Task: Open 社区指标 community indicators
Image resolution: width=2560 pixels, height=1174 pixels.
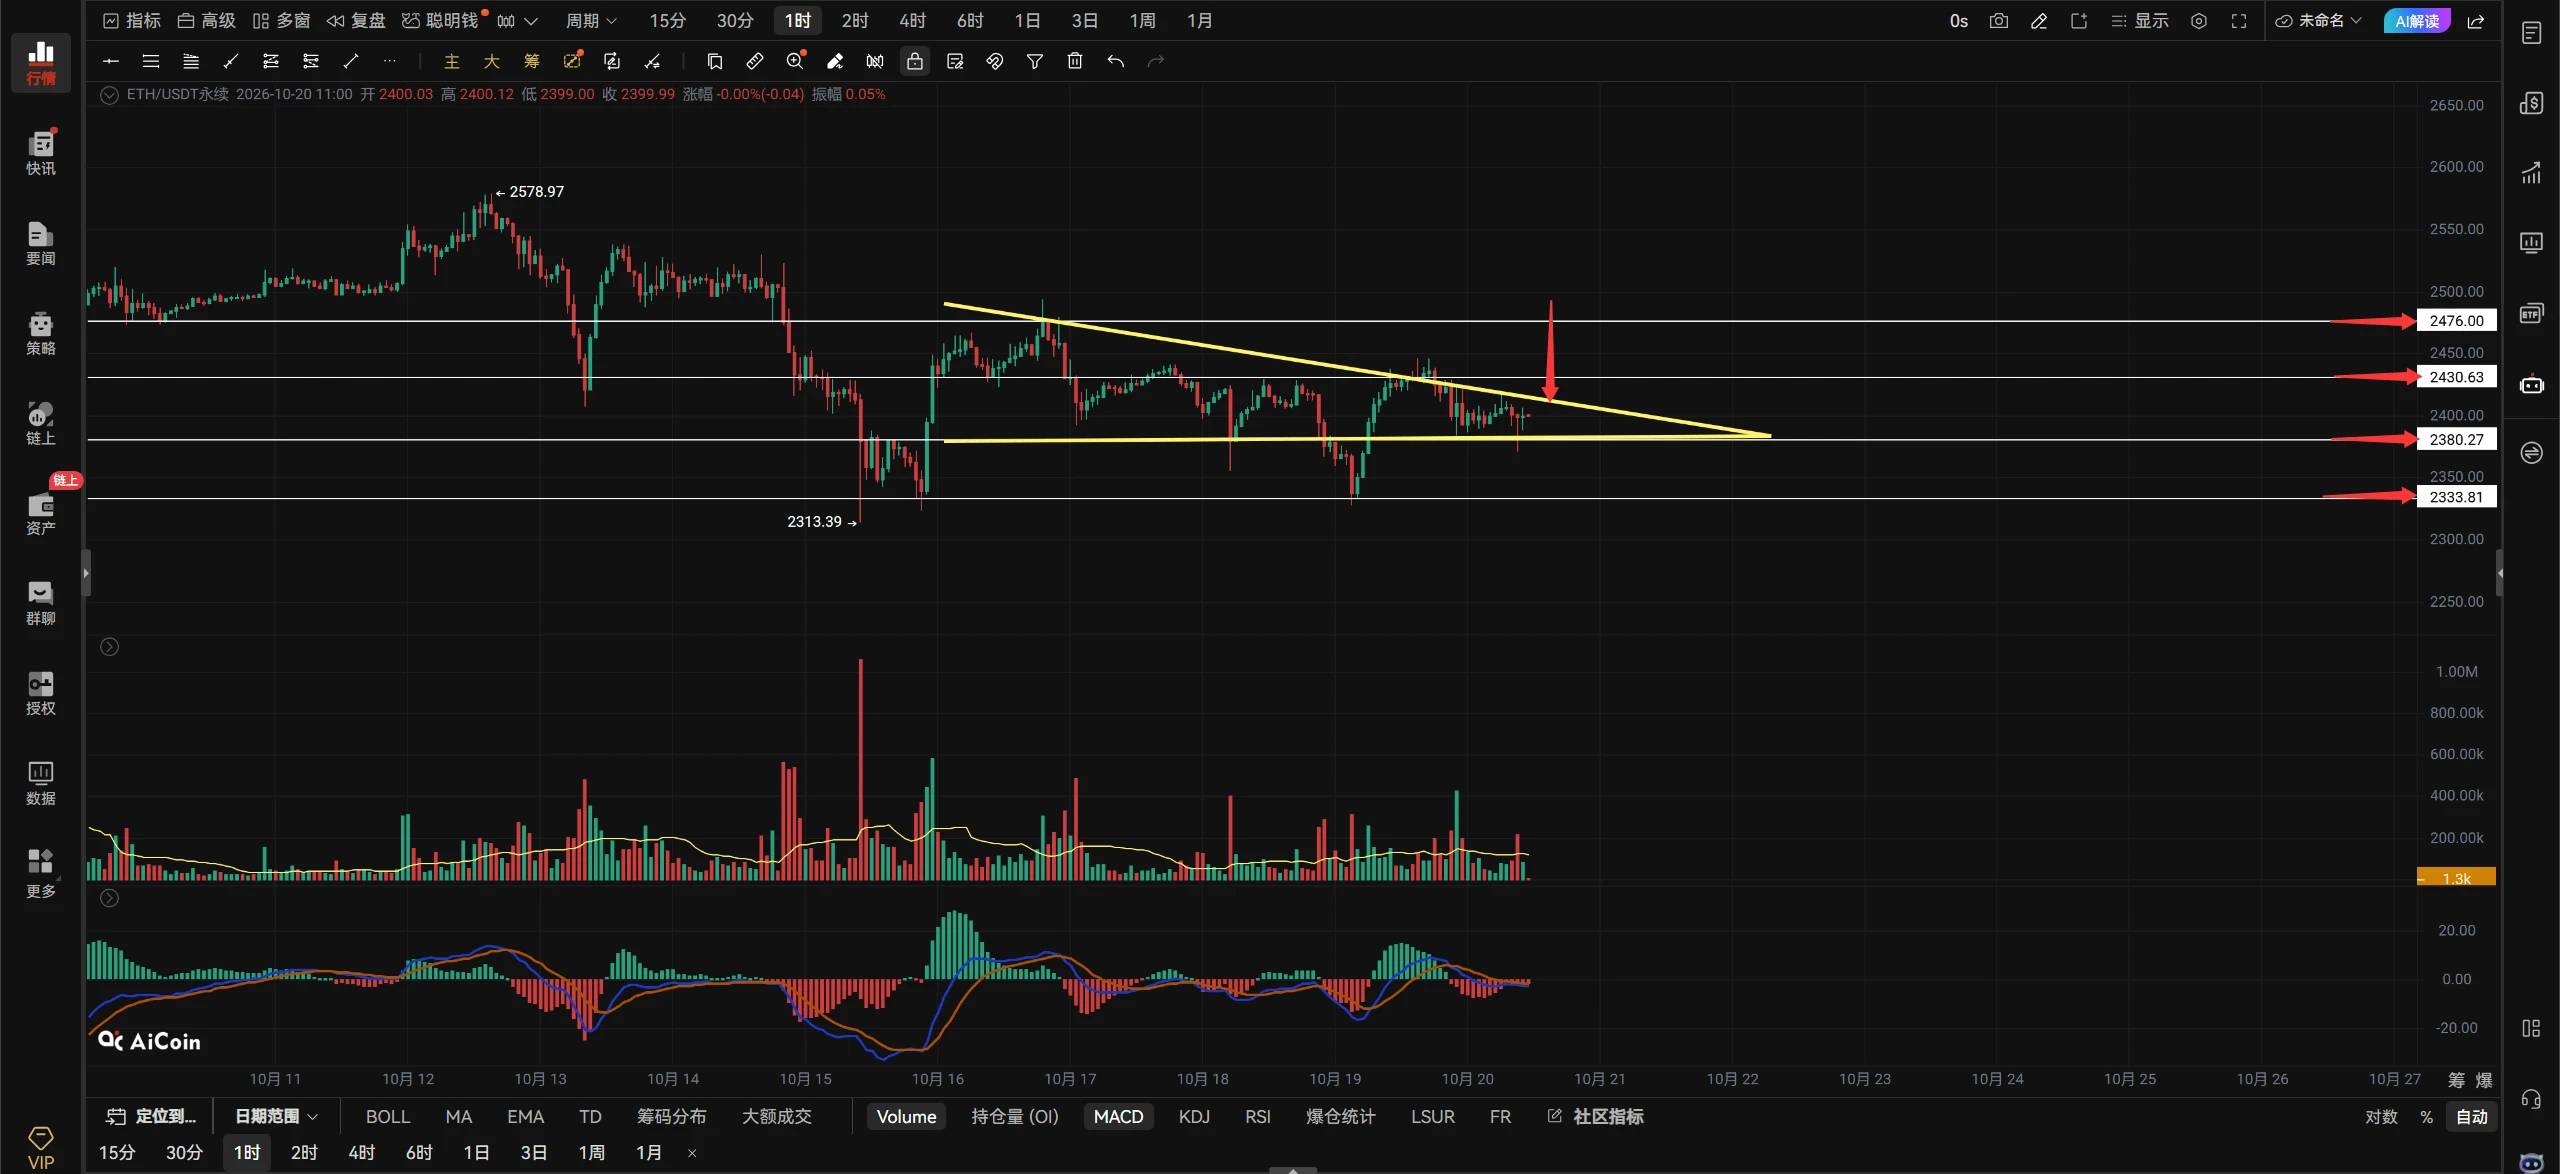Action: (x=1596, y=1116)
